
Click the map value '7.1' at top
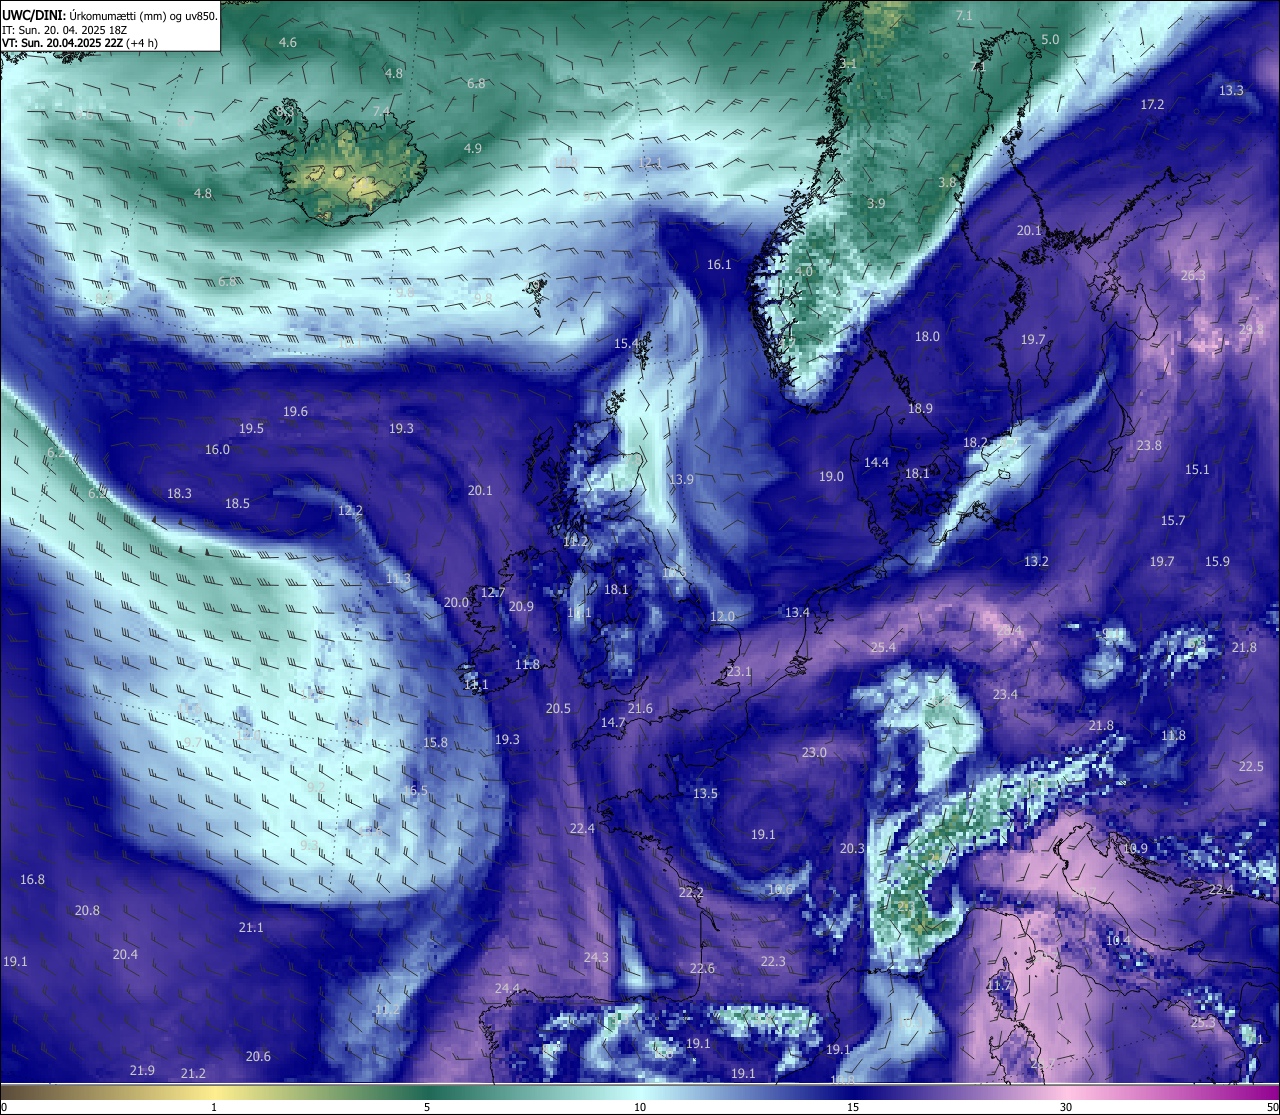pos(964,15)
